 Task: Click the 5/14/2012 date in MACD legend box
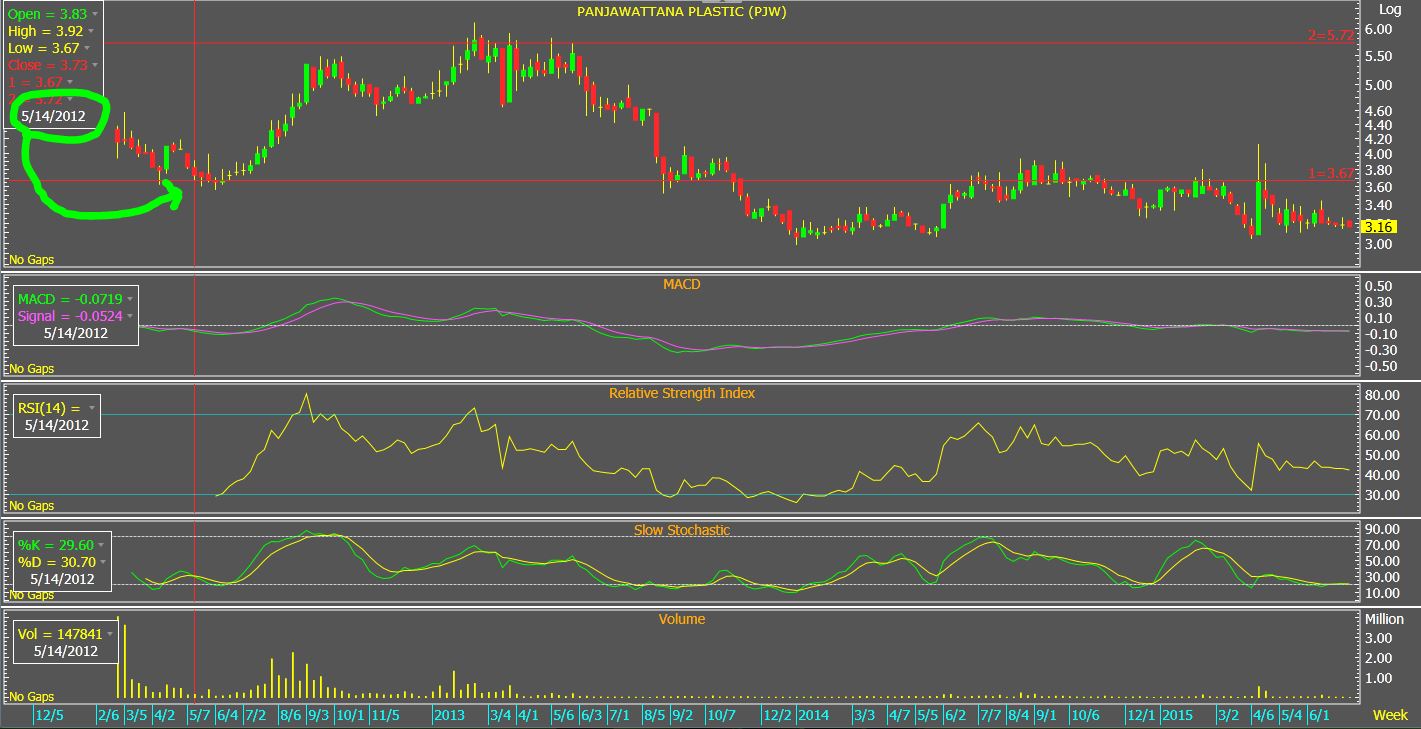(76, 333)
